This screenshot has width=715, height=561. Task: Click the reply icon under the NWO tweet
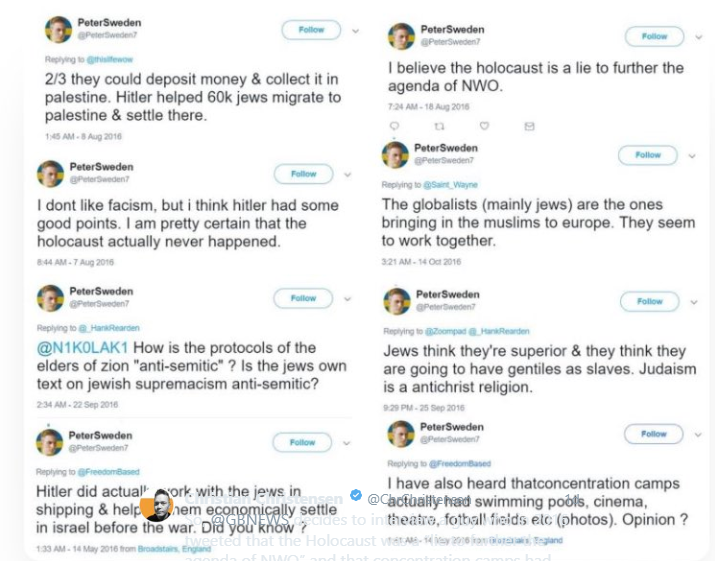pyautogui.click(x=394, y=126)
